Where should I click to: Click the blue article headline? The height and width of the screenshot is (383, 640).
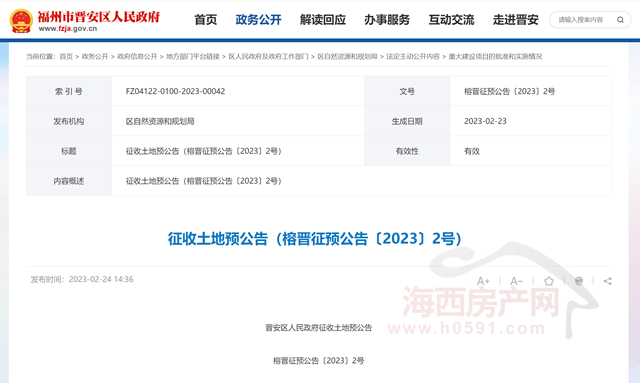point(315,238)
